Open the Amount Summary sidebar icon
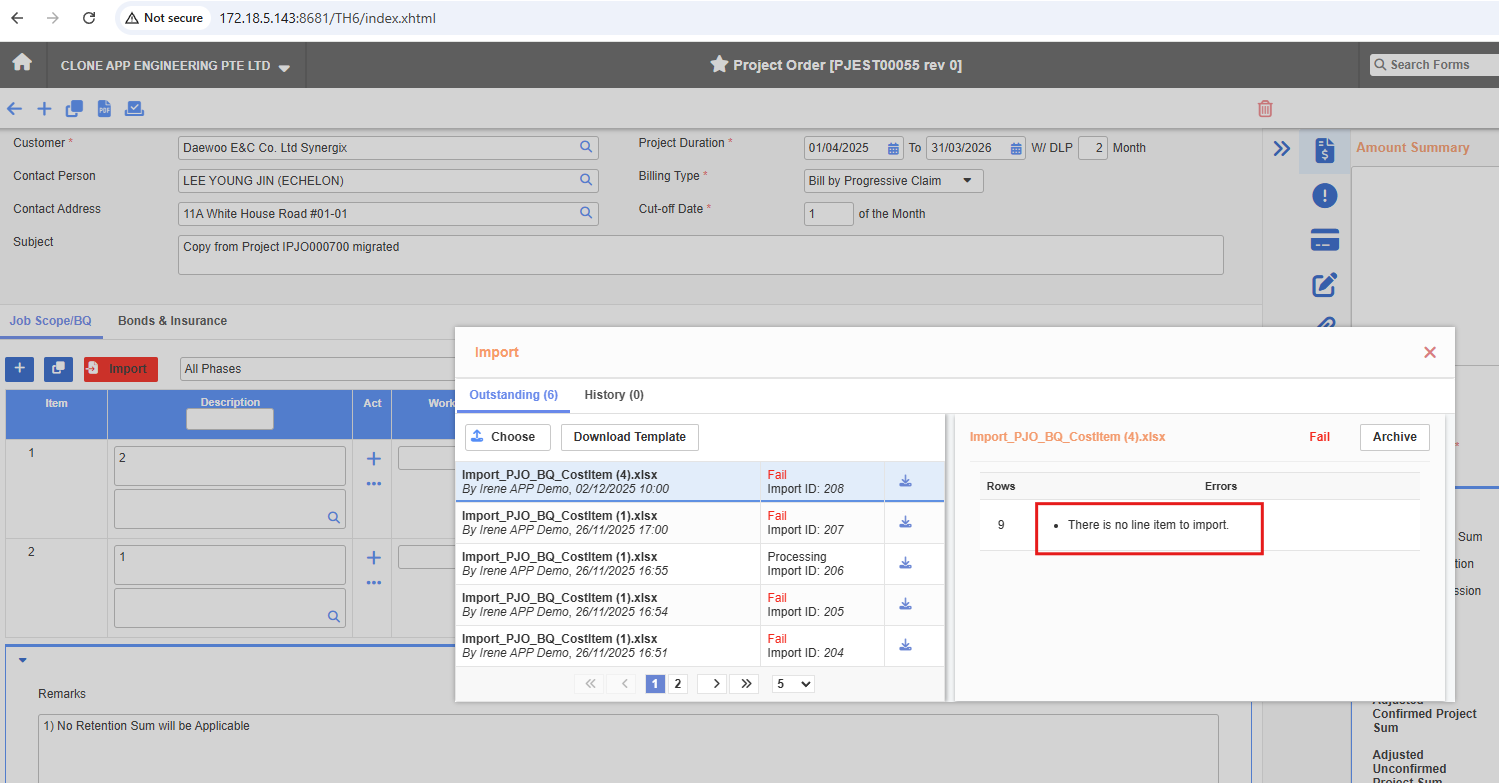 tap(1324, 150)
